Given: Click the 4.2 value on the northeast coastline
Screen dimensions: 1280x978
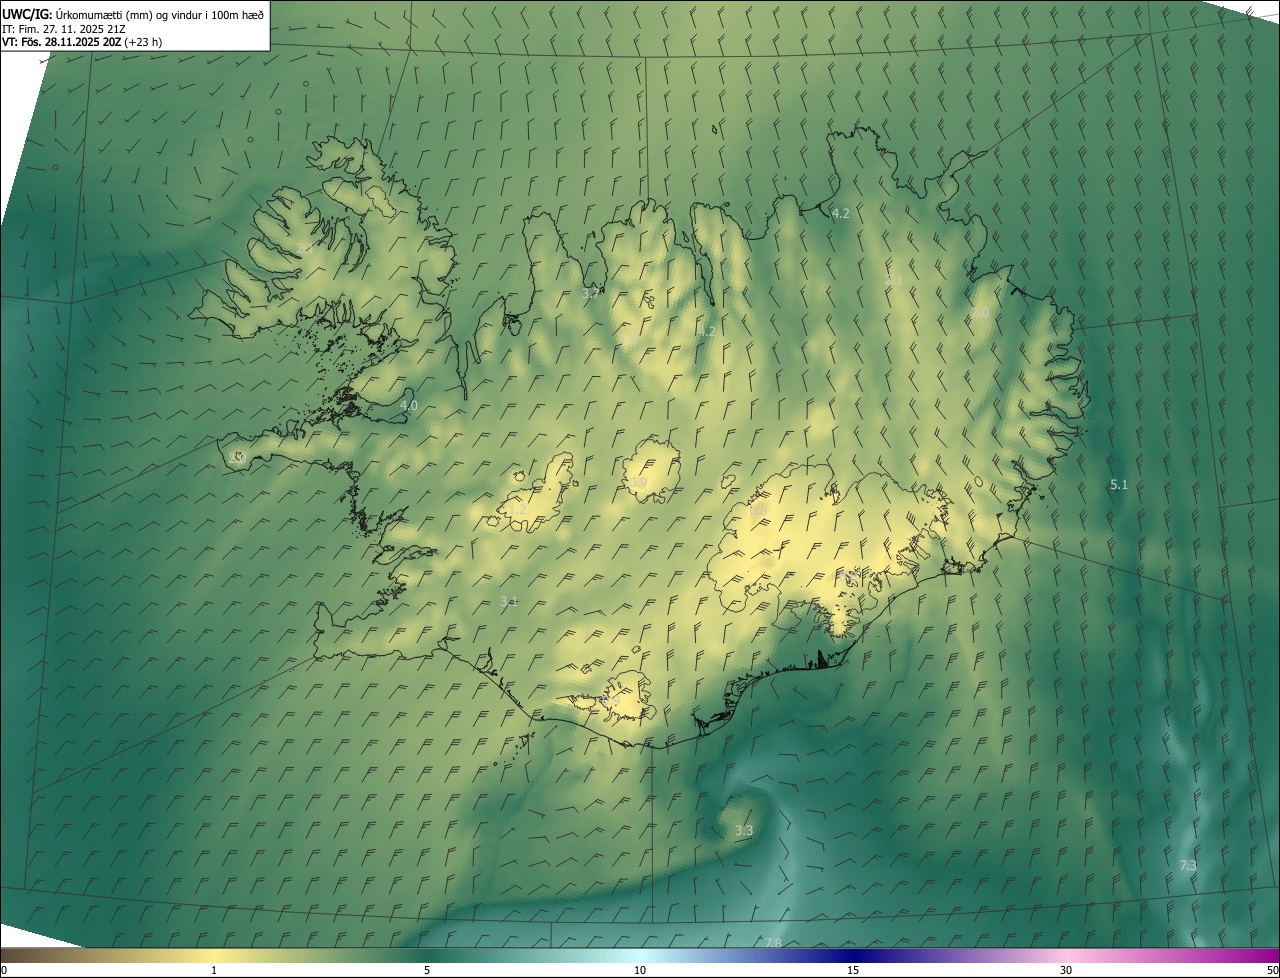Looking at the screenshot, I should coord(841,213).
